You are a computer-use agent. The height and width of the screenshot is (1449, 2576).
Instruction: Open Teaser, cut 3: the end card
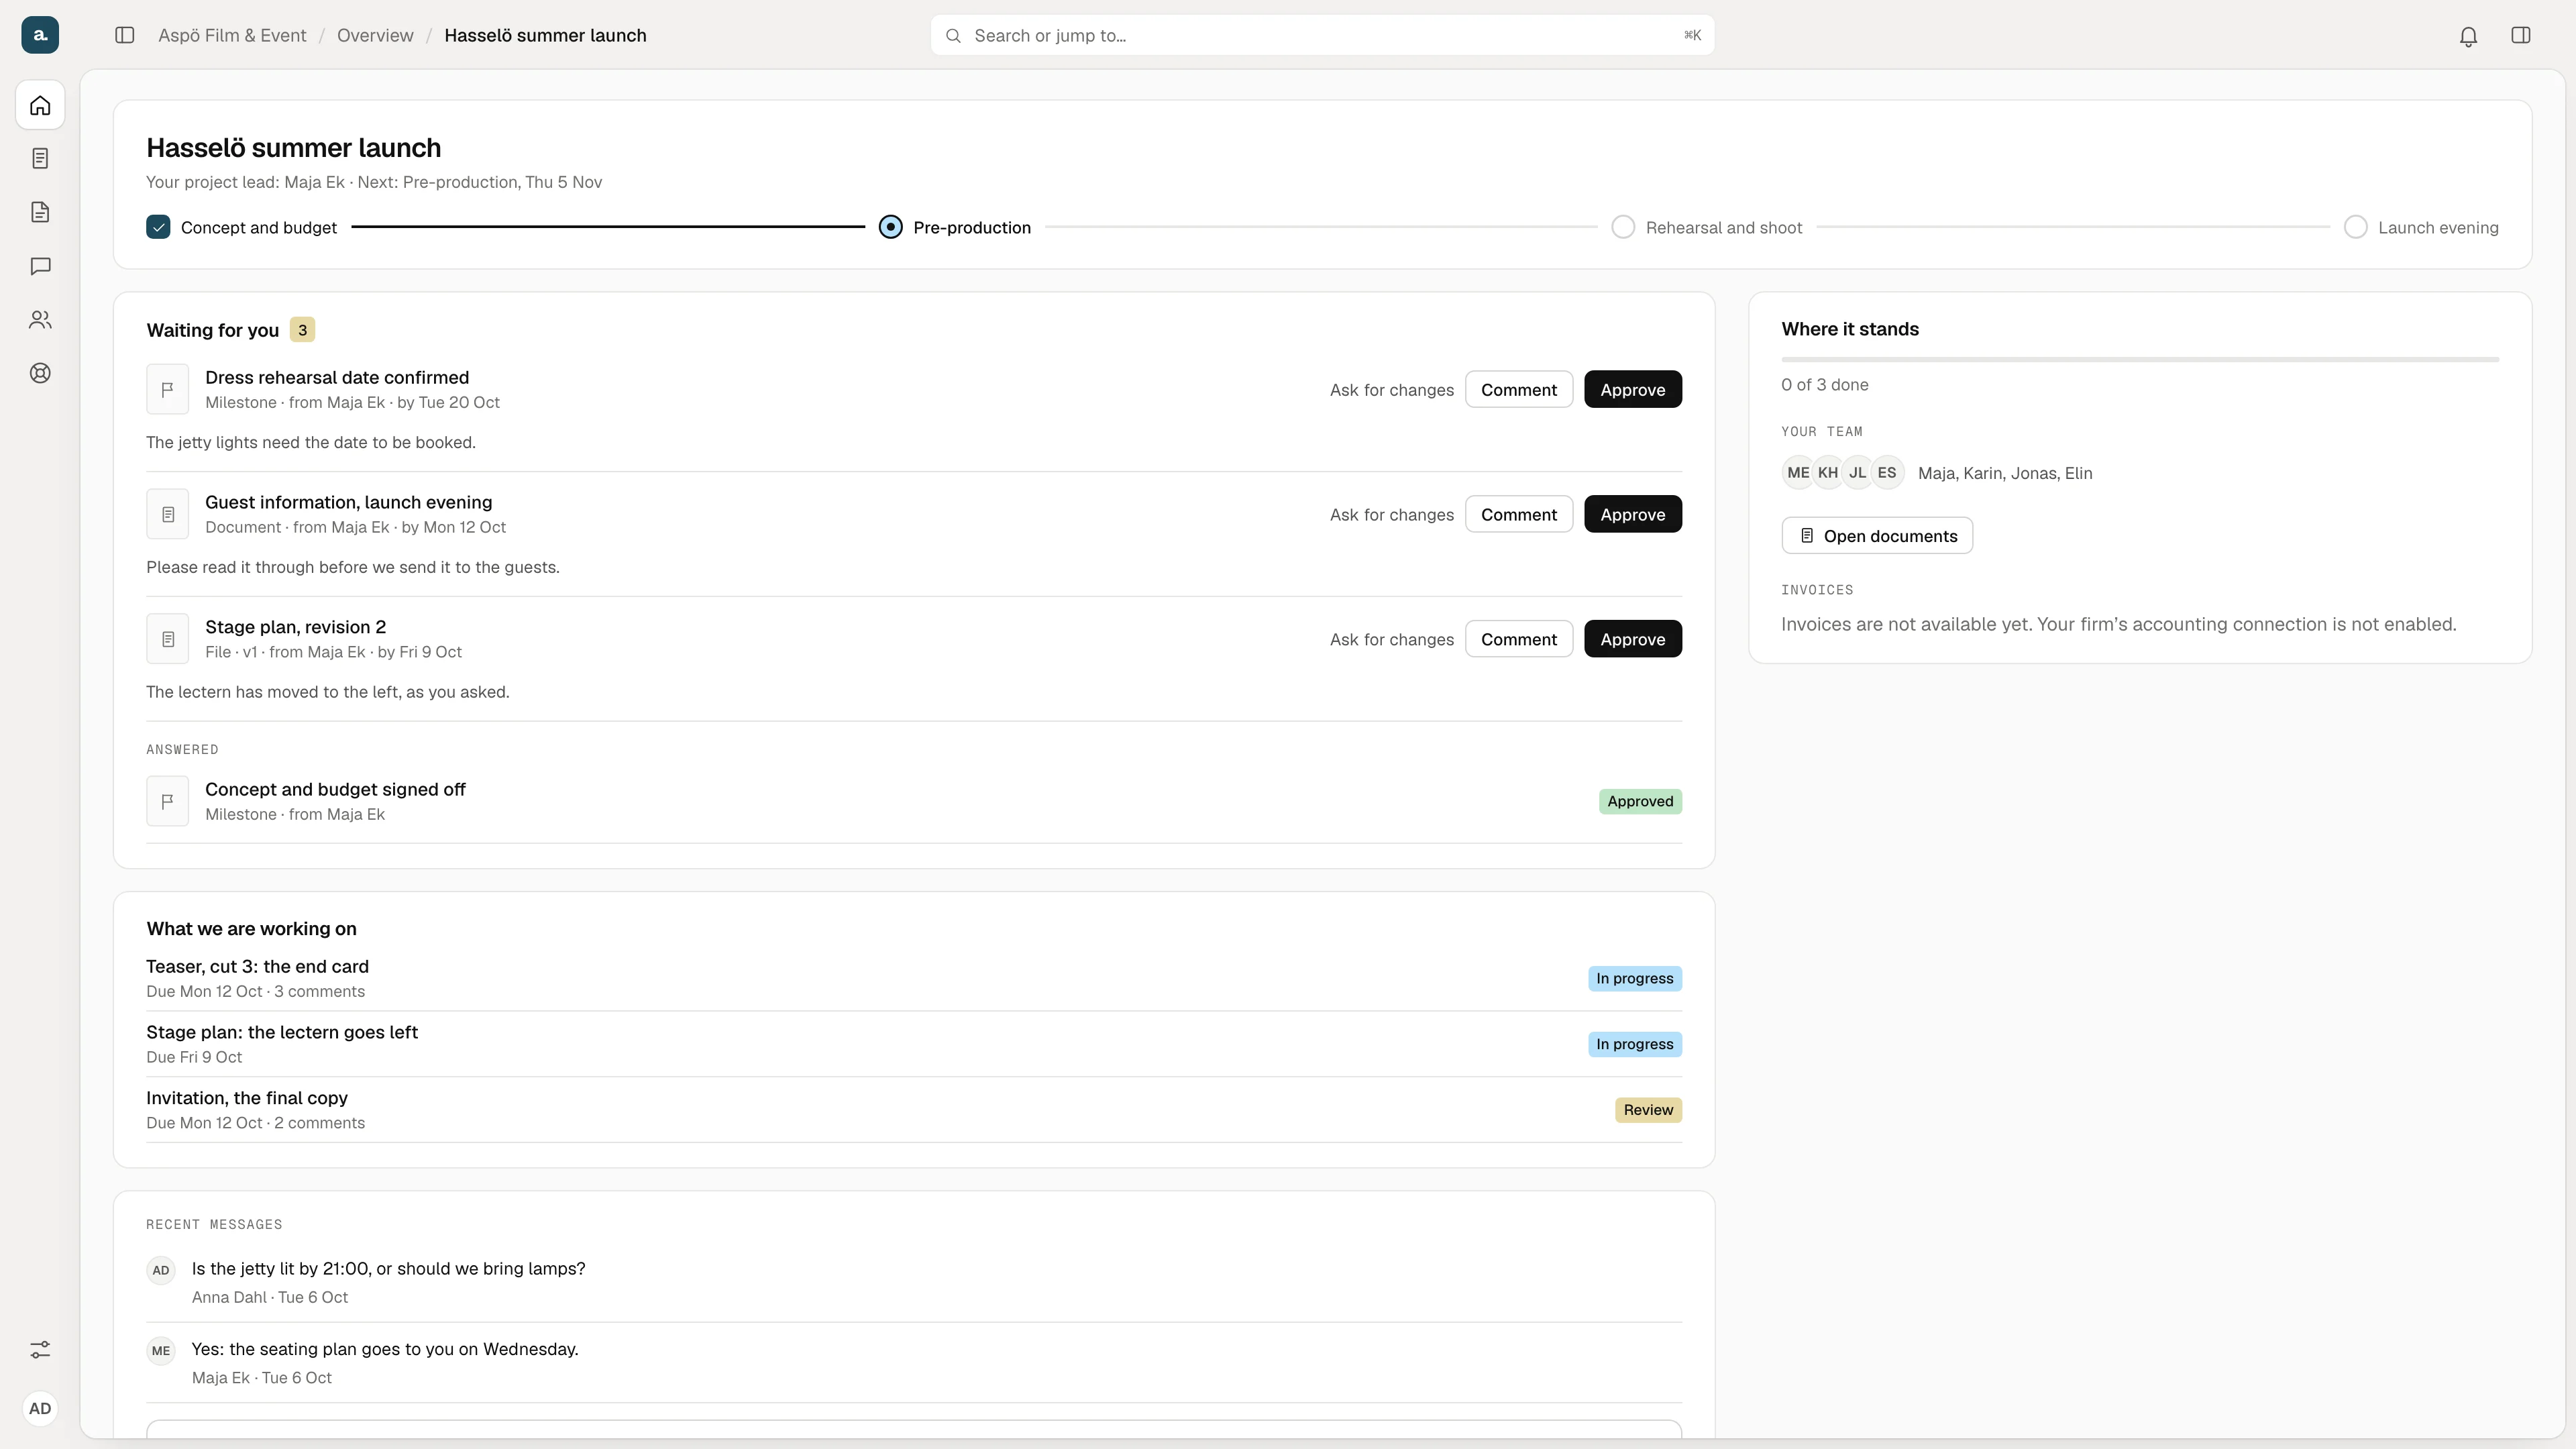click(913, 978)
